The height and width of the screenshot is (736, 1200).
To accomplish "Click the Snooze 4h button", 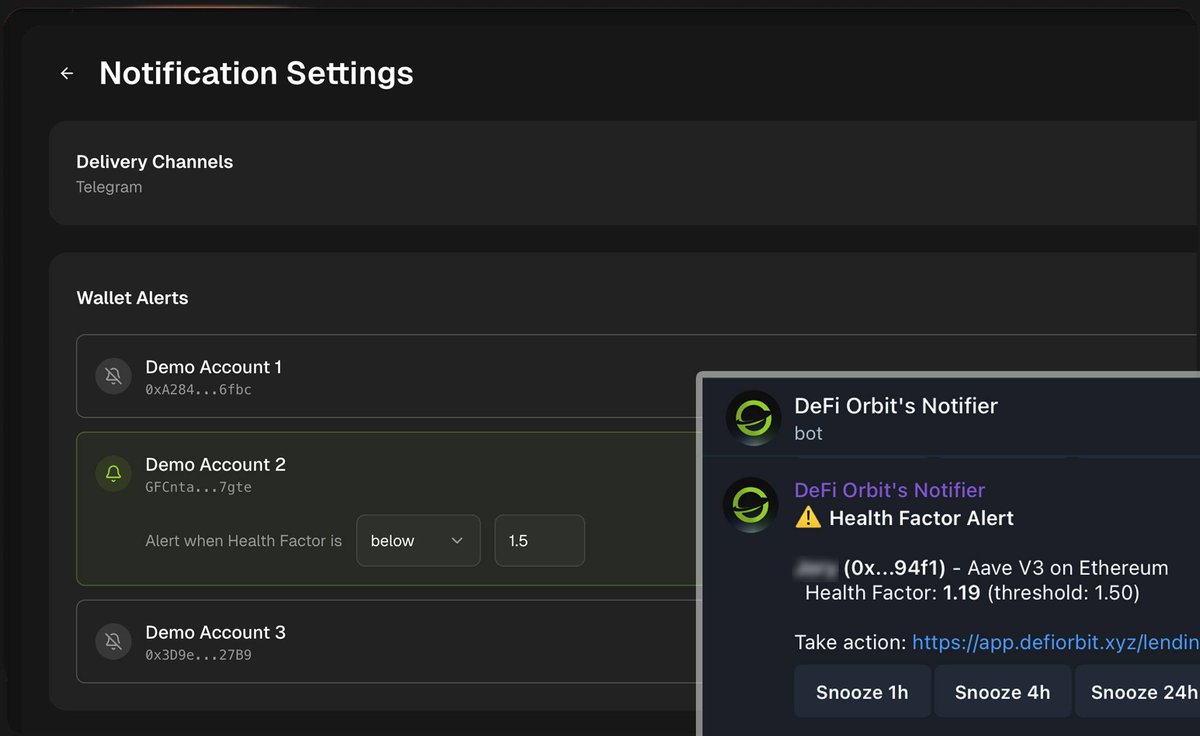I will (x=1002, y=692).
